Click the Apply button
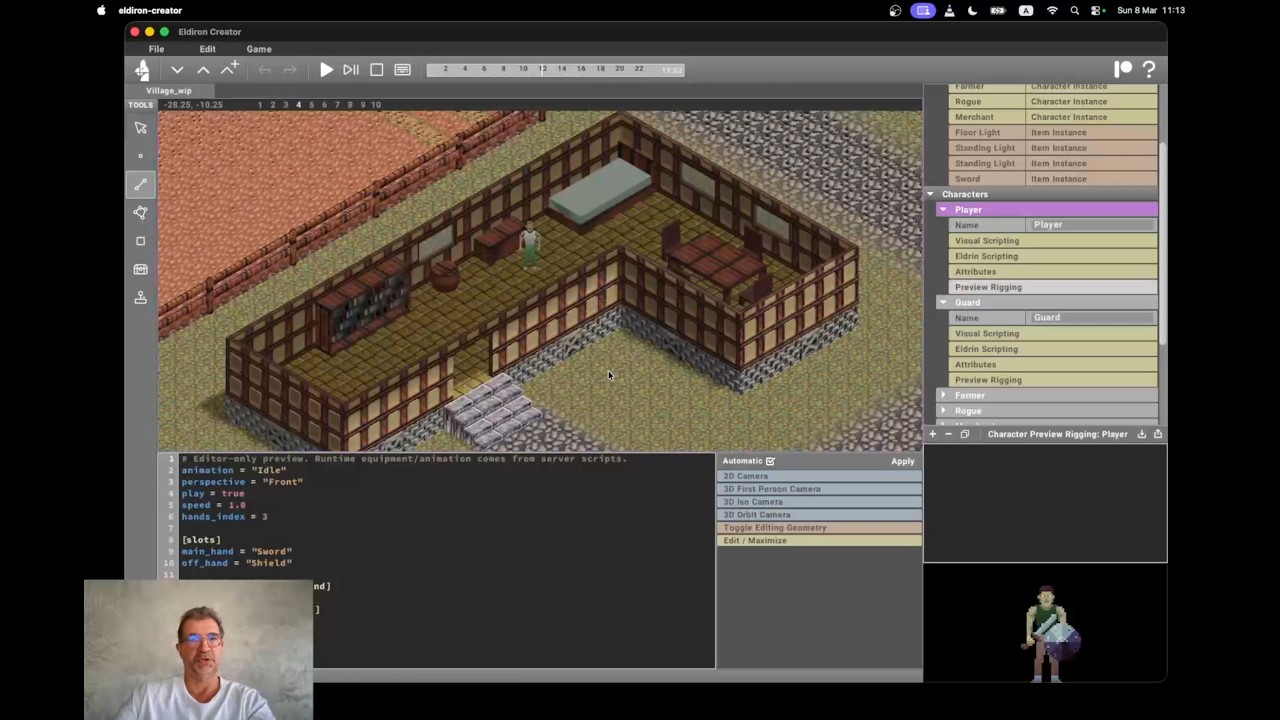Screen dimensions: 1280x720 pyautogui.click(x=903, y=461)
